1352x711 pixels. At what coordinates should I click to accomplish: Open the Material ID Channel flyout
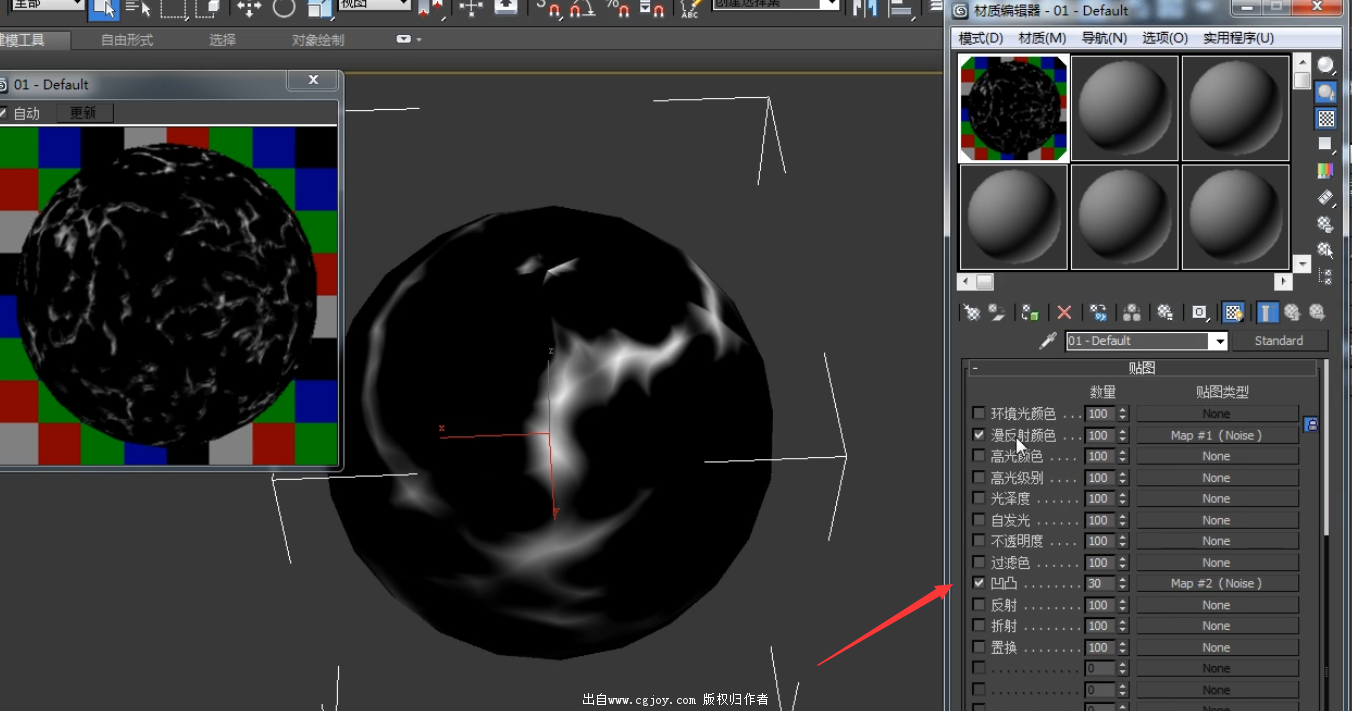tap(1200, 313)
